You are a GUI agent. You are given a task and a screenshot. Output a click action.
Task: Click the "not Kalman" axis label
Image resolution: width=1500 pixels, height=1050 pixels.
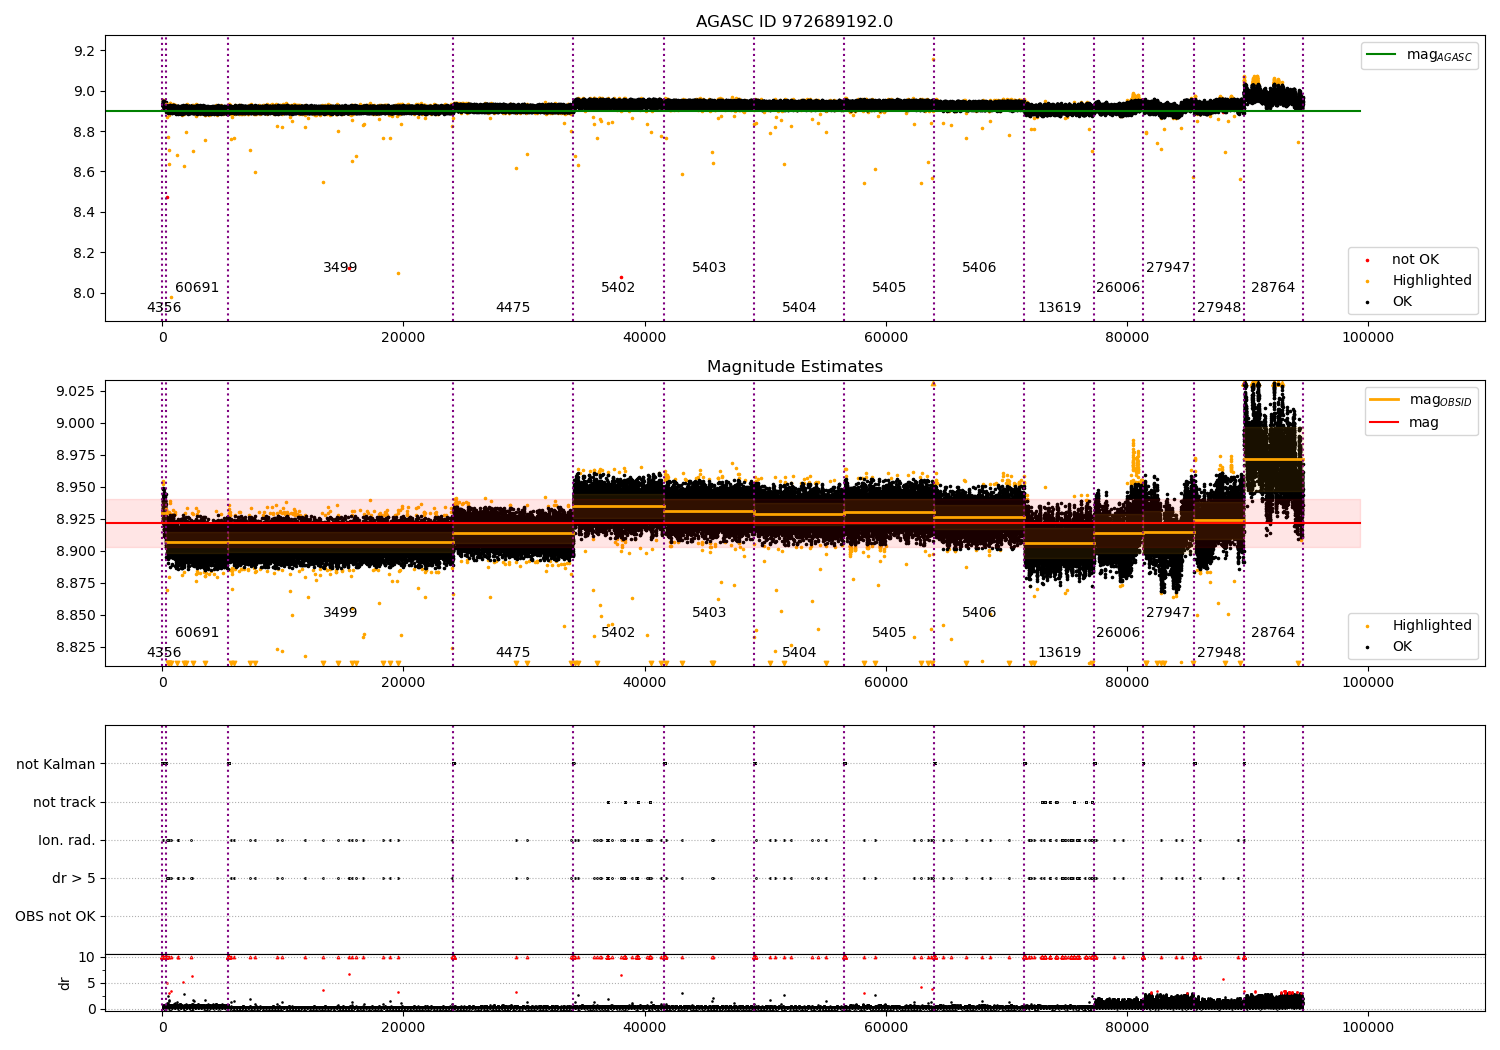[56, 765]
